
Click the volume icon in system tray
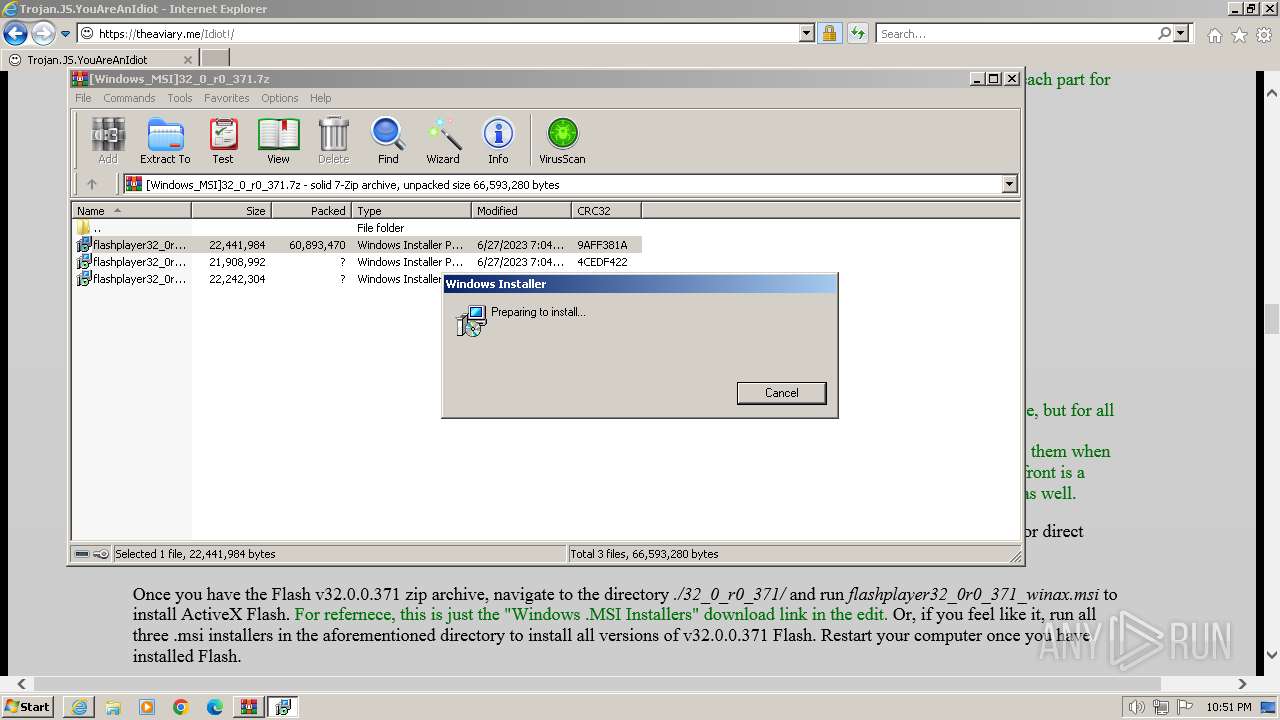tap(1137, 708)
